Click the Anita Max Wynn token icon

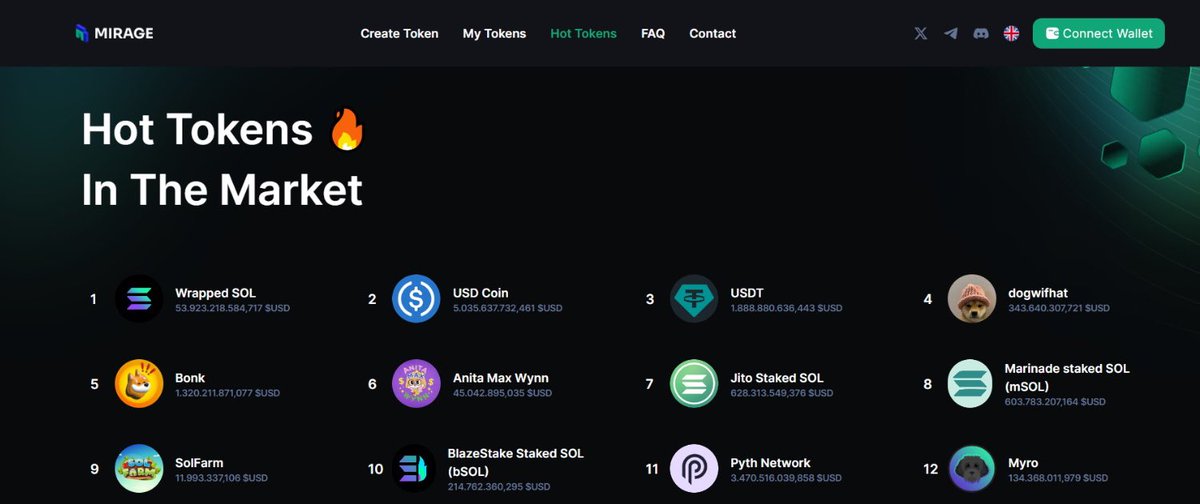pos(416,383)
